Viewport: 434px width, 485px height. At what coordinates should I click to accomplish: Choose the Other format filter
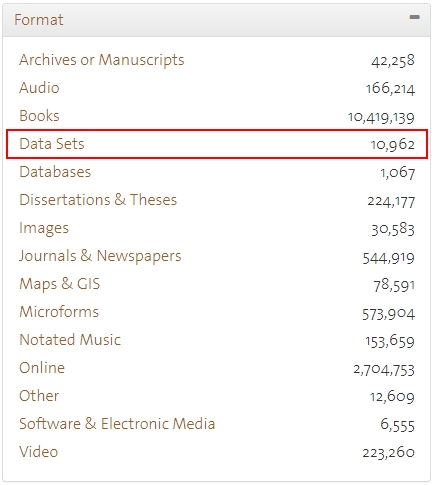39,396
